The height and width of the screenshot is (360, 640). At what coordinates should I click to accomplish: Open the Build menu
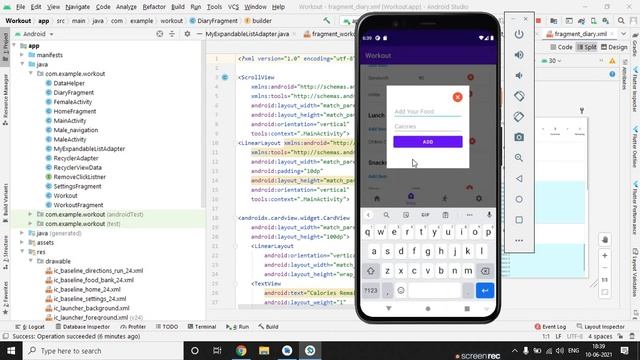(178, 7)
